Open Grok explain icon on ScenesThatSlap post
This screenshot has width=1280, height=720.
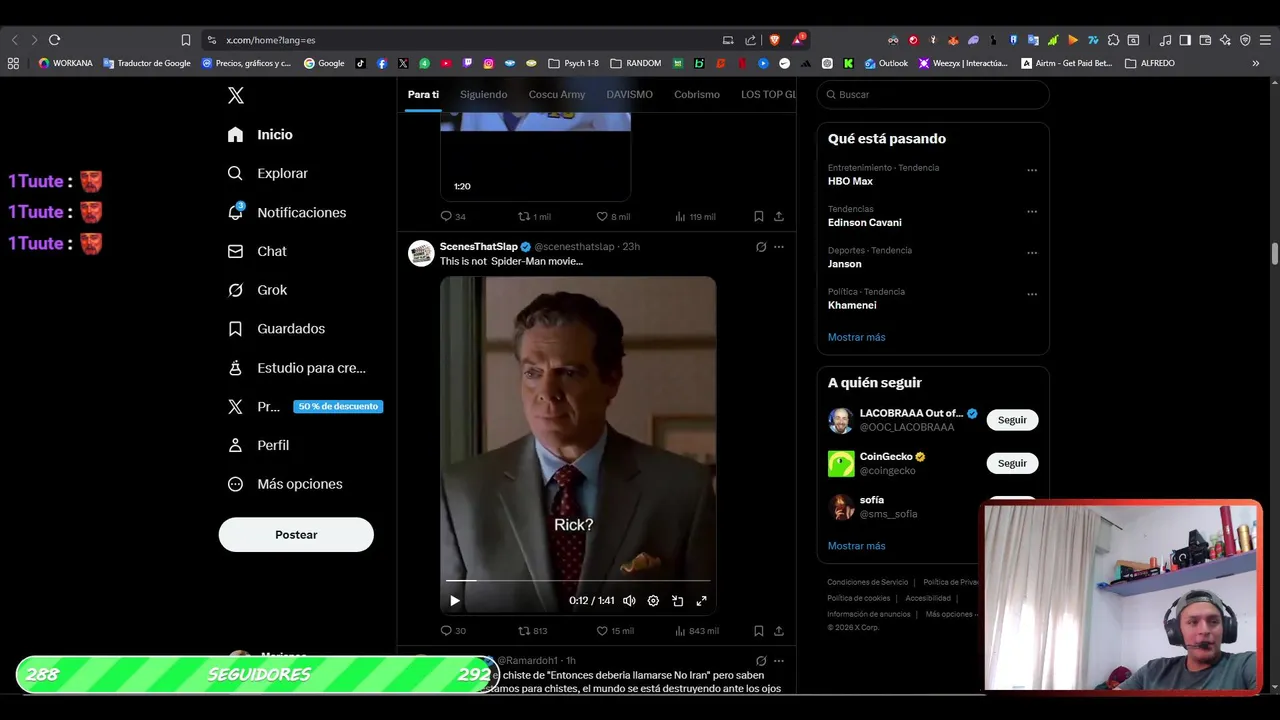761,247
